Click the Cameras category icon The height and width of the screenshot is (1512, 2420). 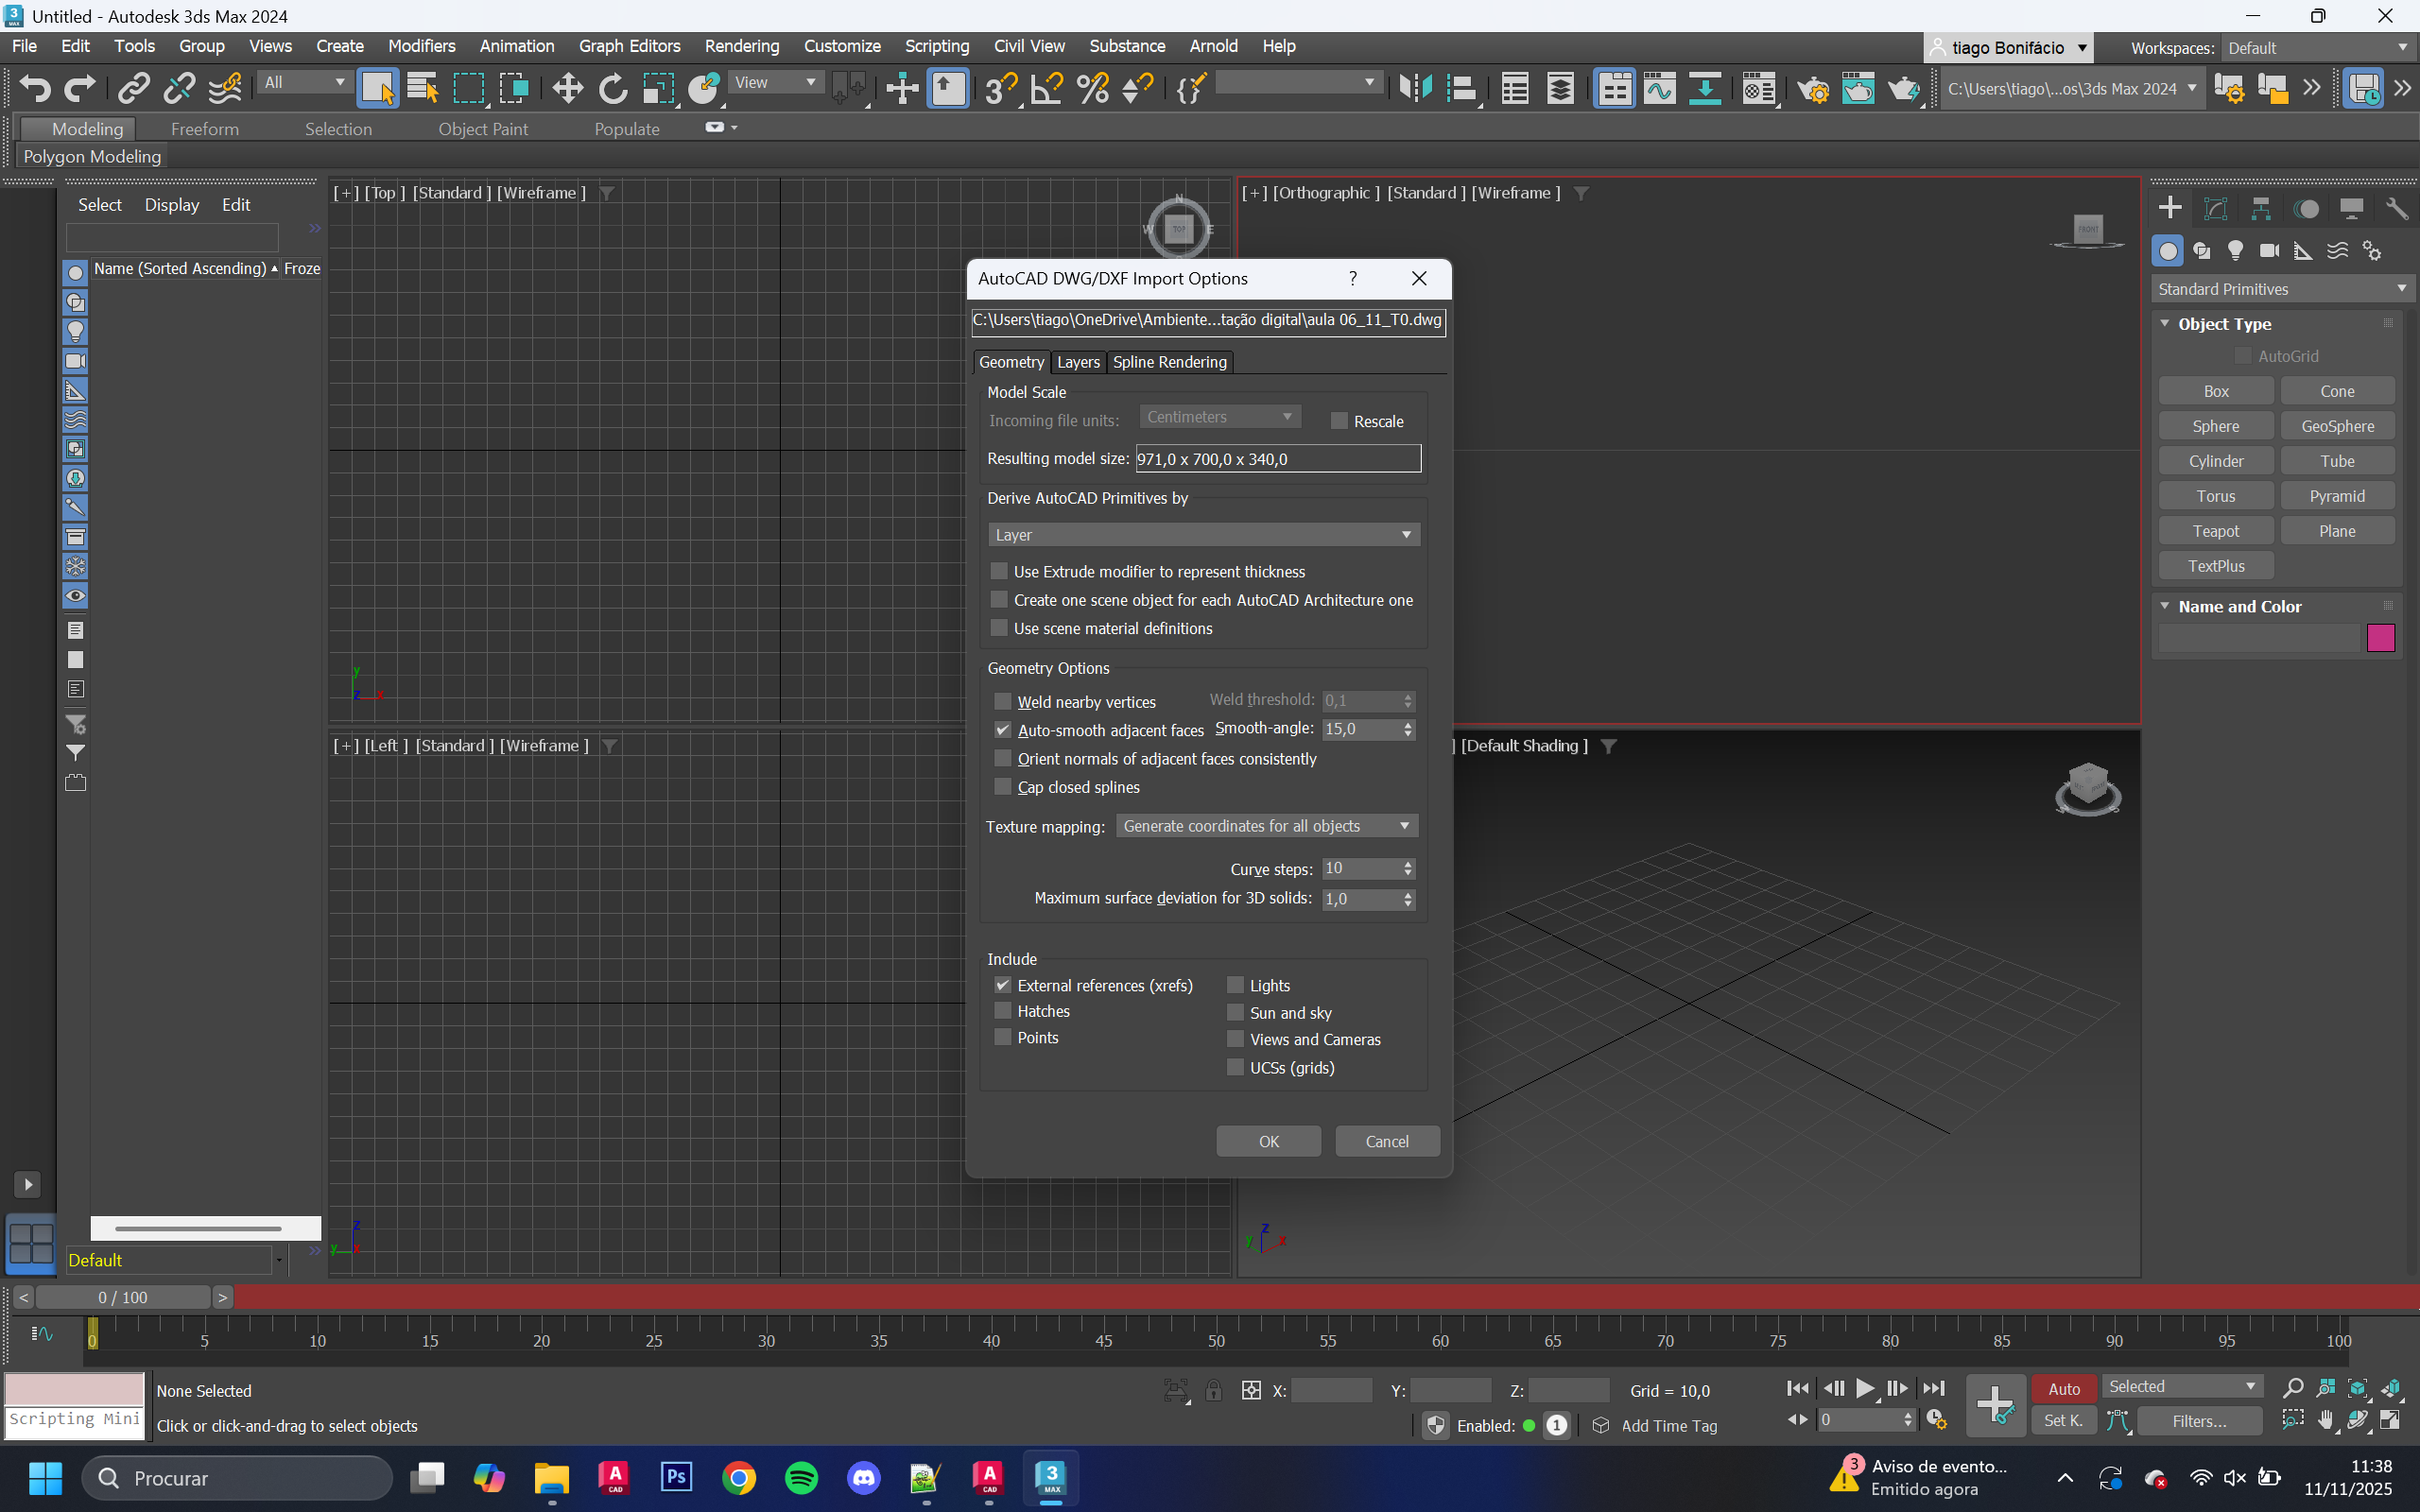[x=2269, y=250]
